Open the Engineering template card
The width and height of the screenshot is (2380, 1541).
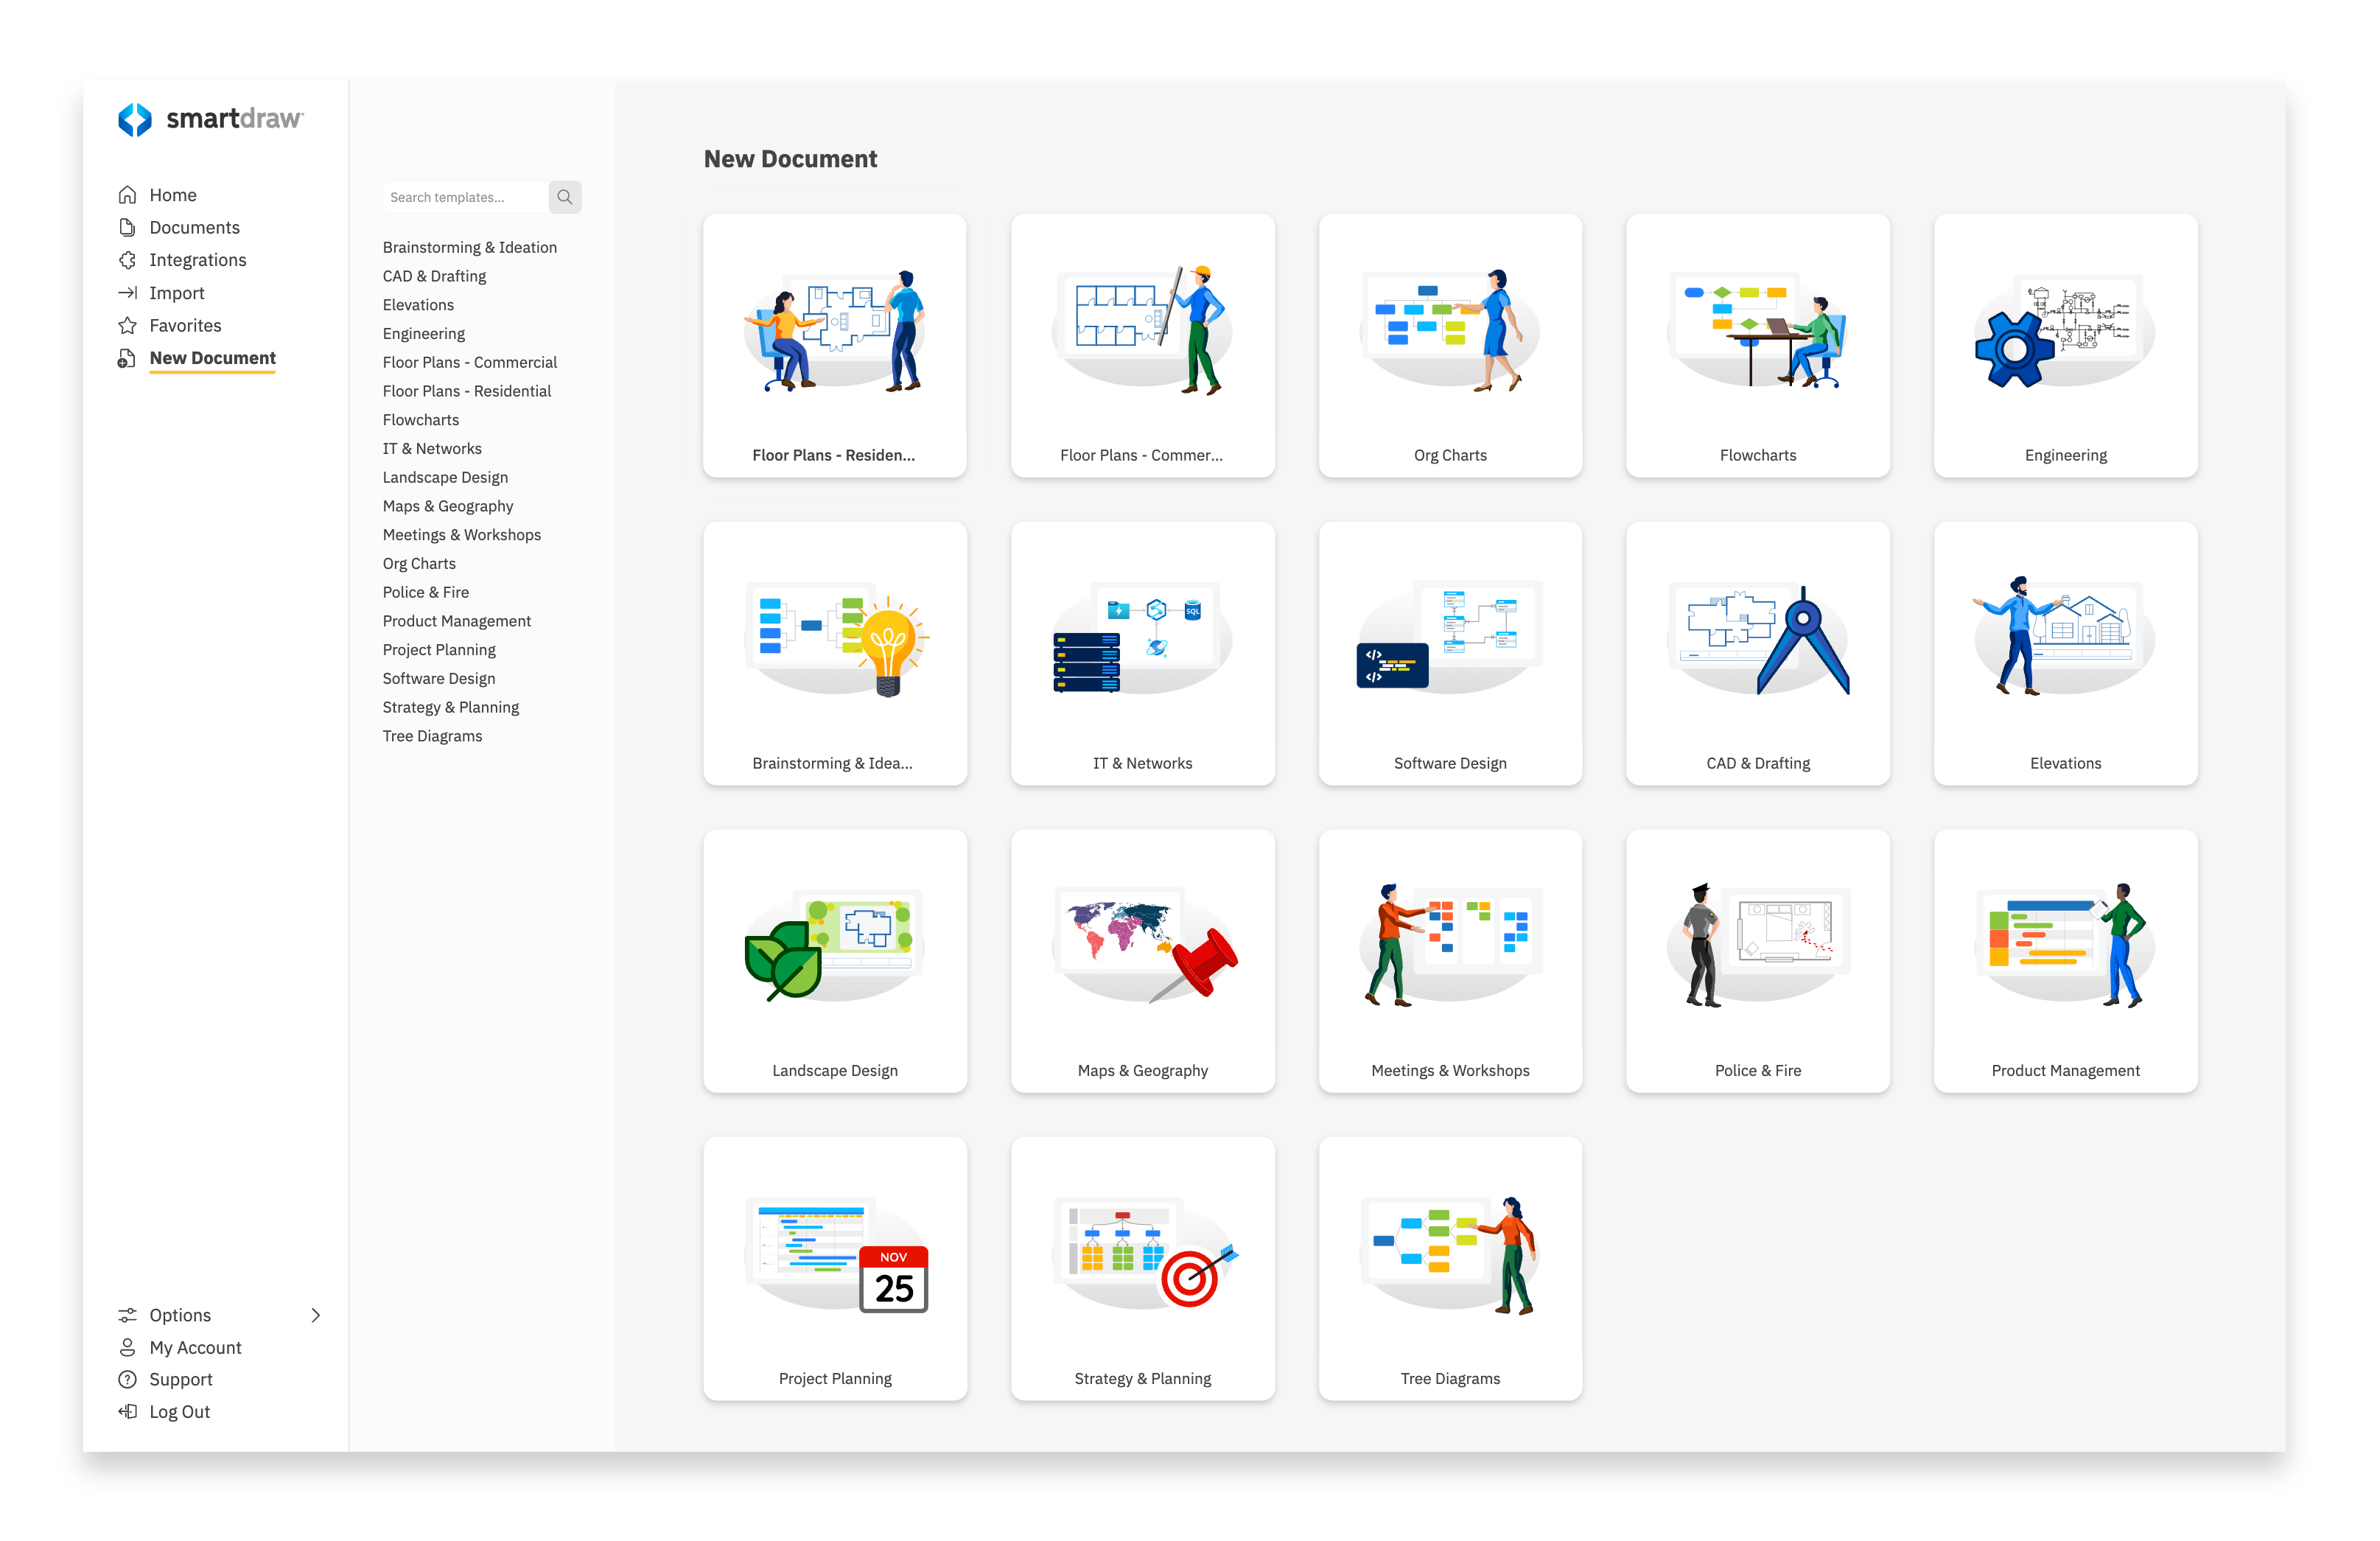[x=2065, y=346]
